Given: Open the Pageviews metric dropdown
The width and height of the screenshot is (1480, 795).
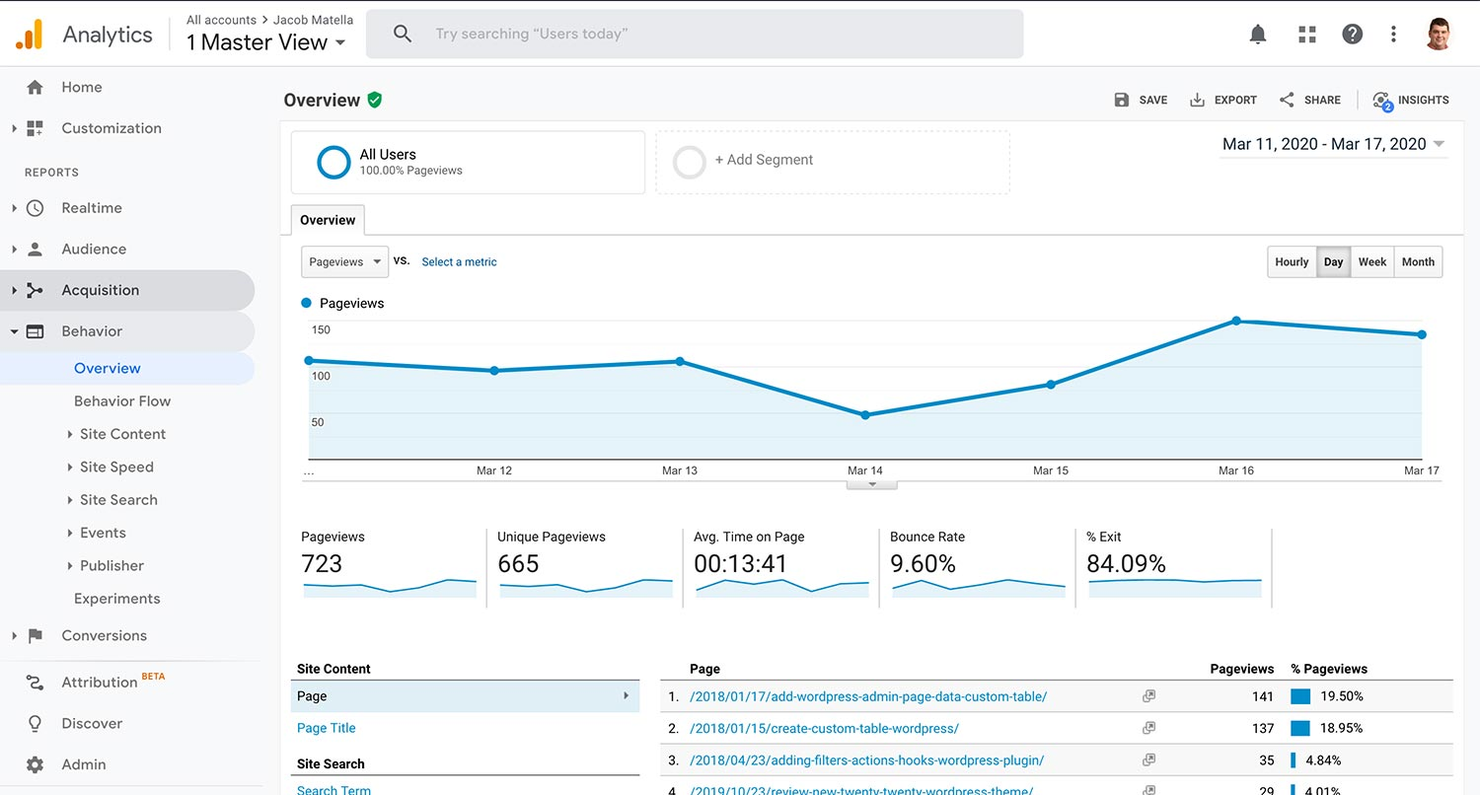Looking at the screenshot, I should (x=344, y=261).
